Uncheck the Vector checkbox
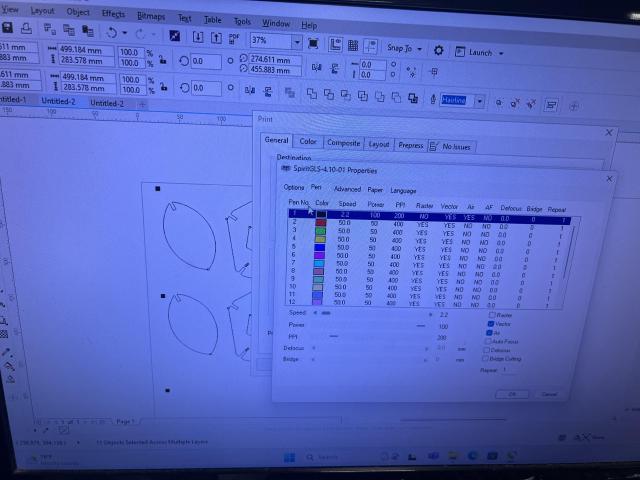Image resolution: width=640 pixels, height=480 pixels. click(491, 324)
